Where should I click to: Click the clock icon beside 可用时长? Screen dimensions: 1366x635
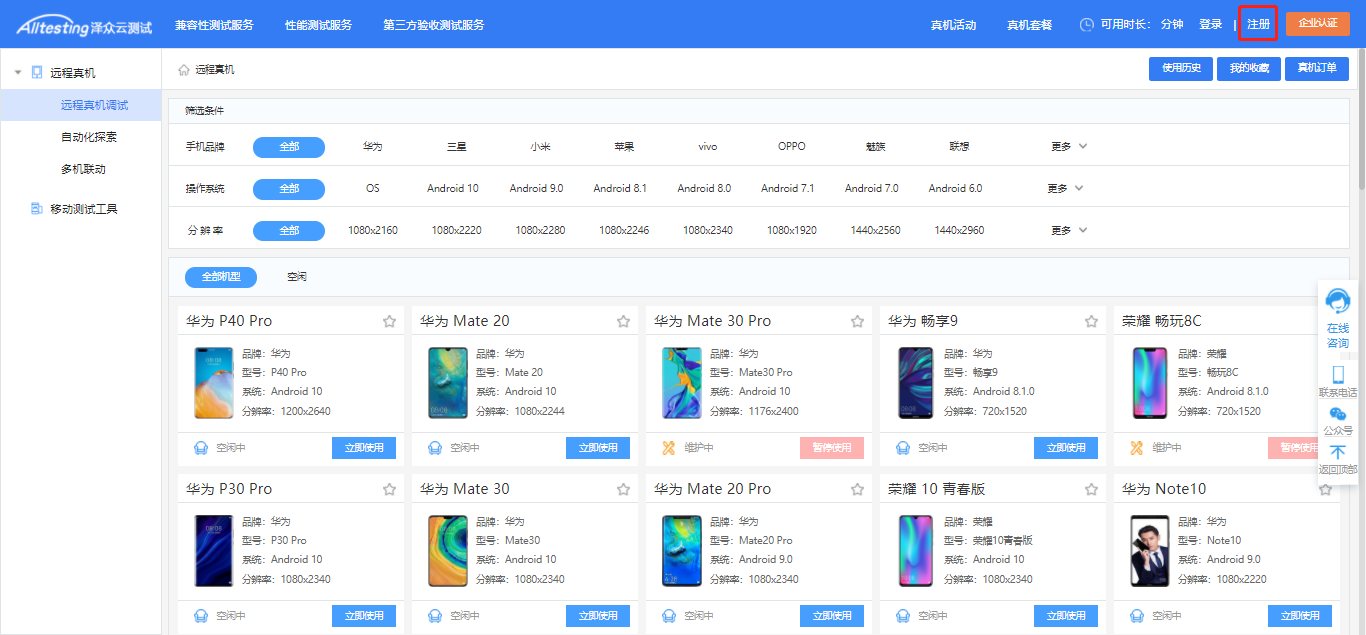(x=1086, y=25)
